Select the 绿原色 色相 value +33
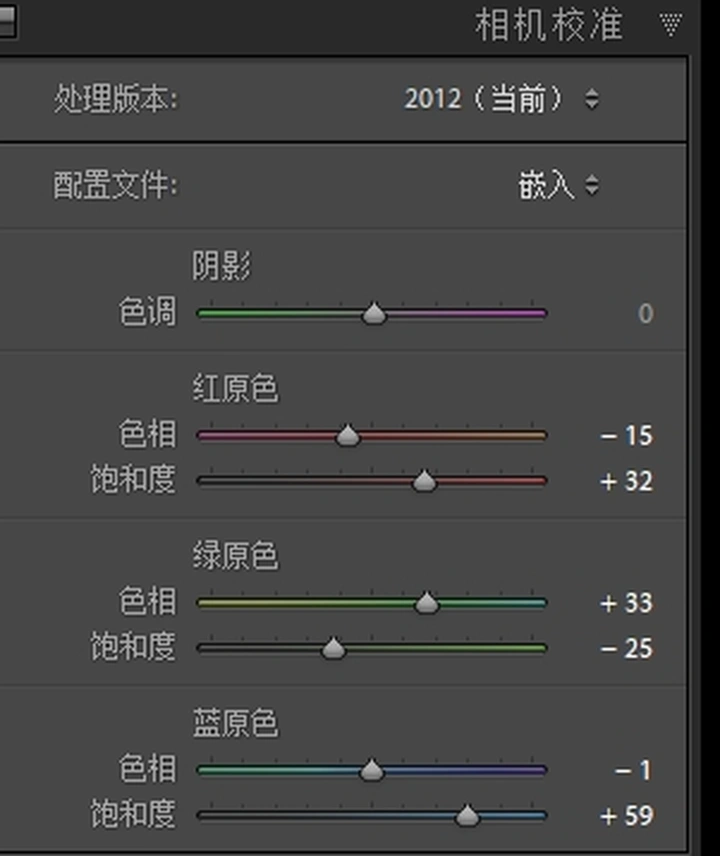The width and height of the screenshot is (720, 856). tap(626, 603)
